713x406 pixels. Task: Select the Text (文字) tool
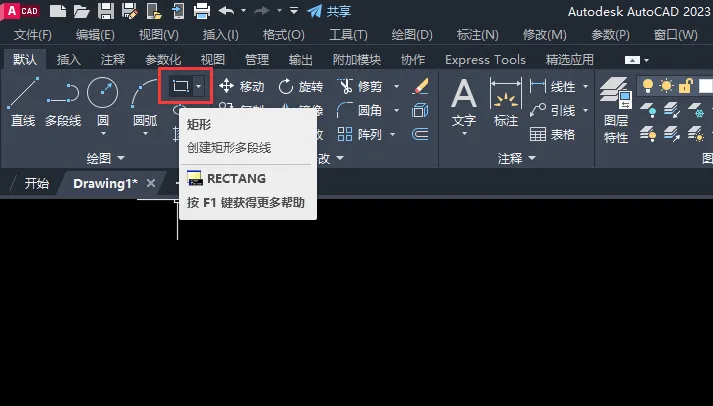coord(464,103)
